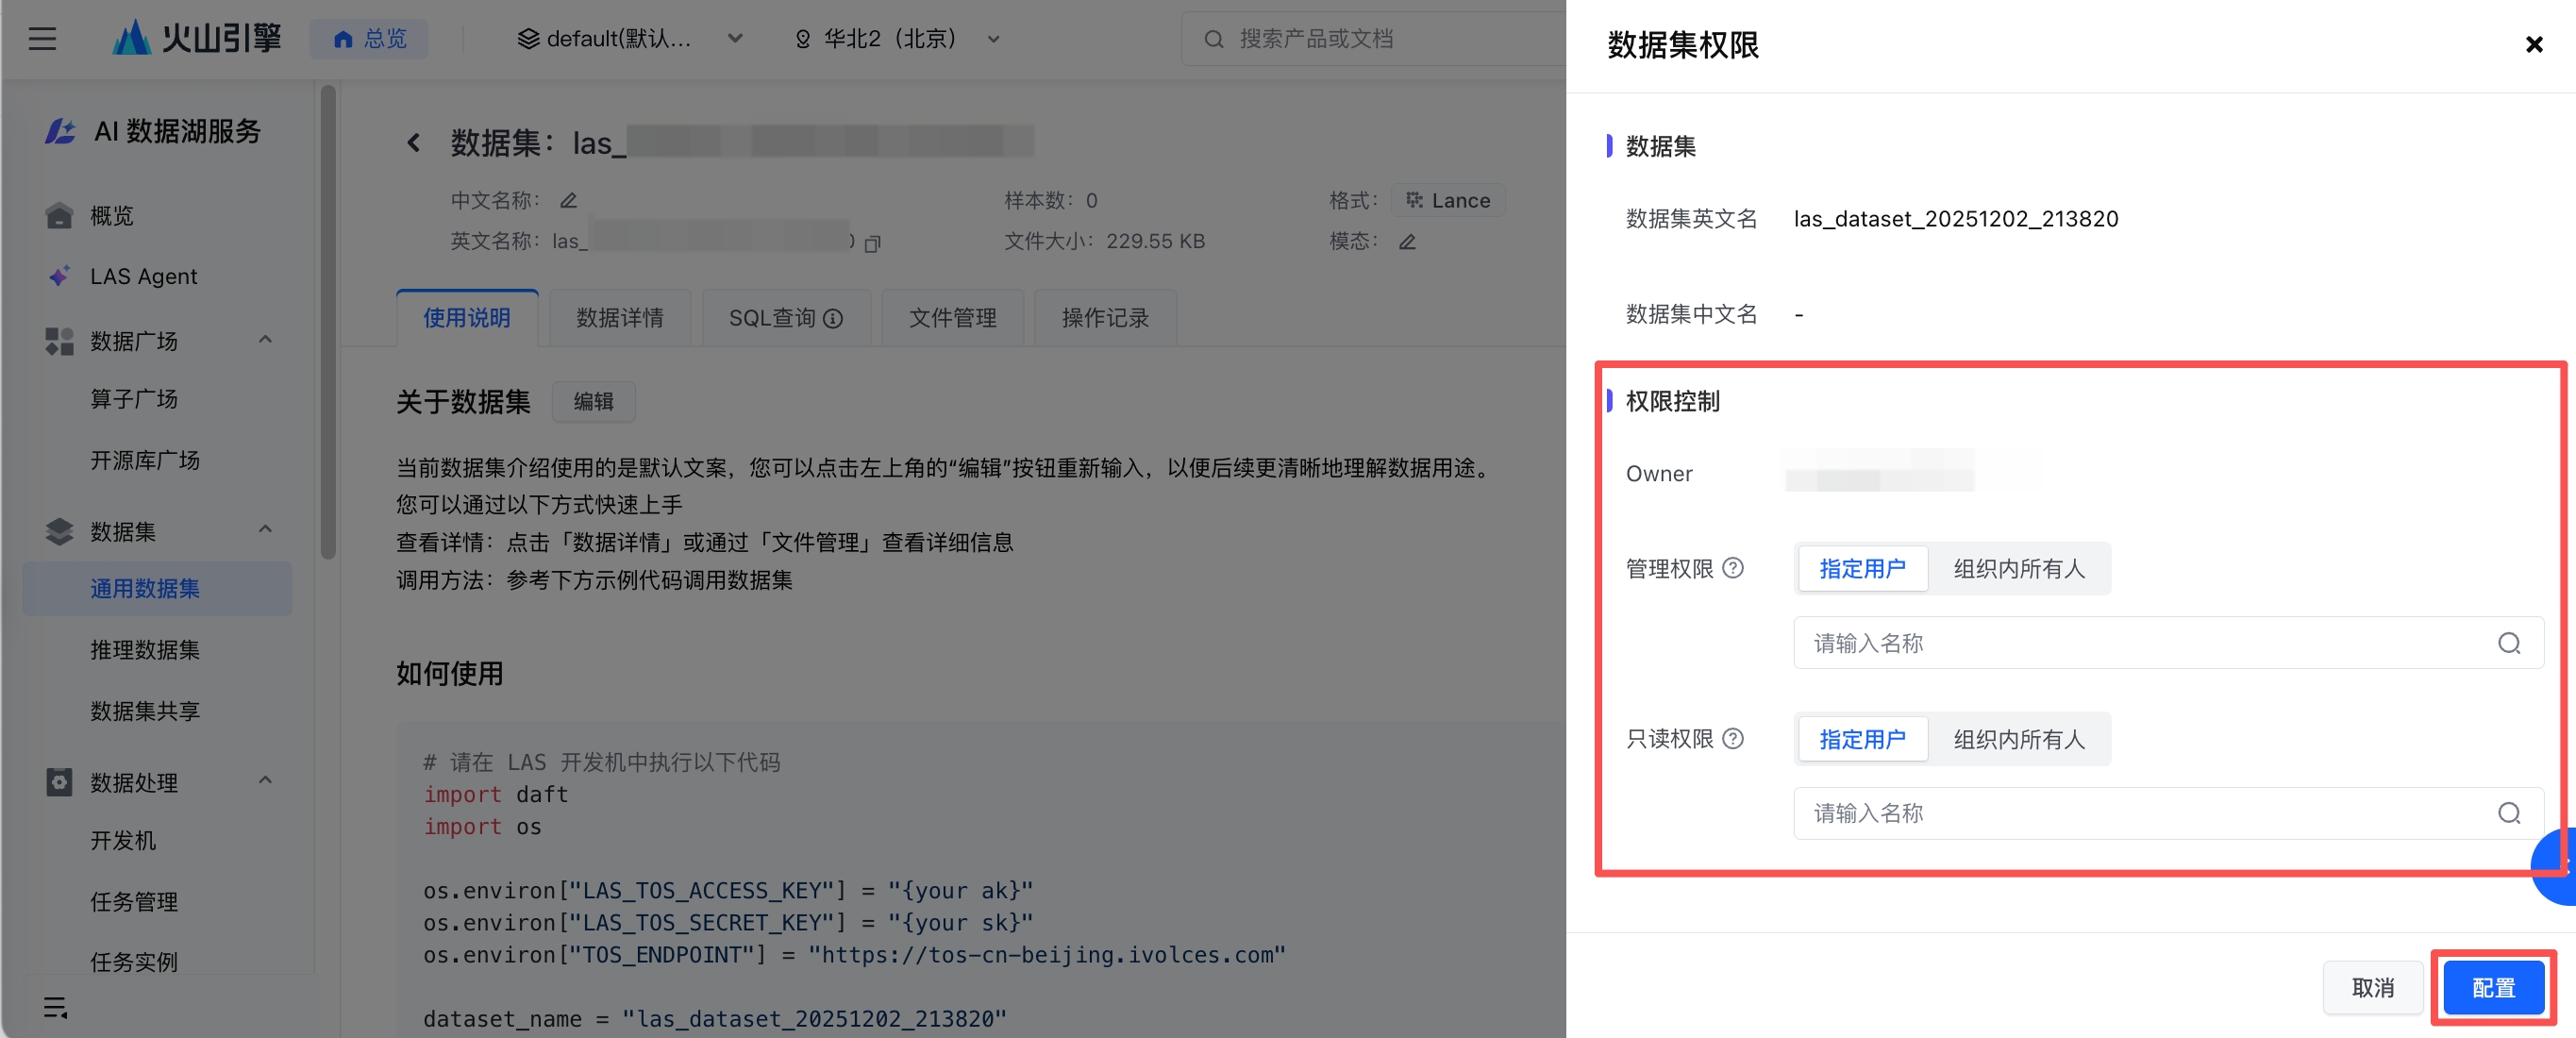Select 组织内所有人 for 管理权限
Viewport: 2576px width, 1038px height.
[x=2018, y=569]
